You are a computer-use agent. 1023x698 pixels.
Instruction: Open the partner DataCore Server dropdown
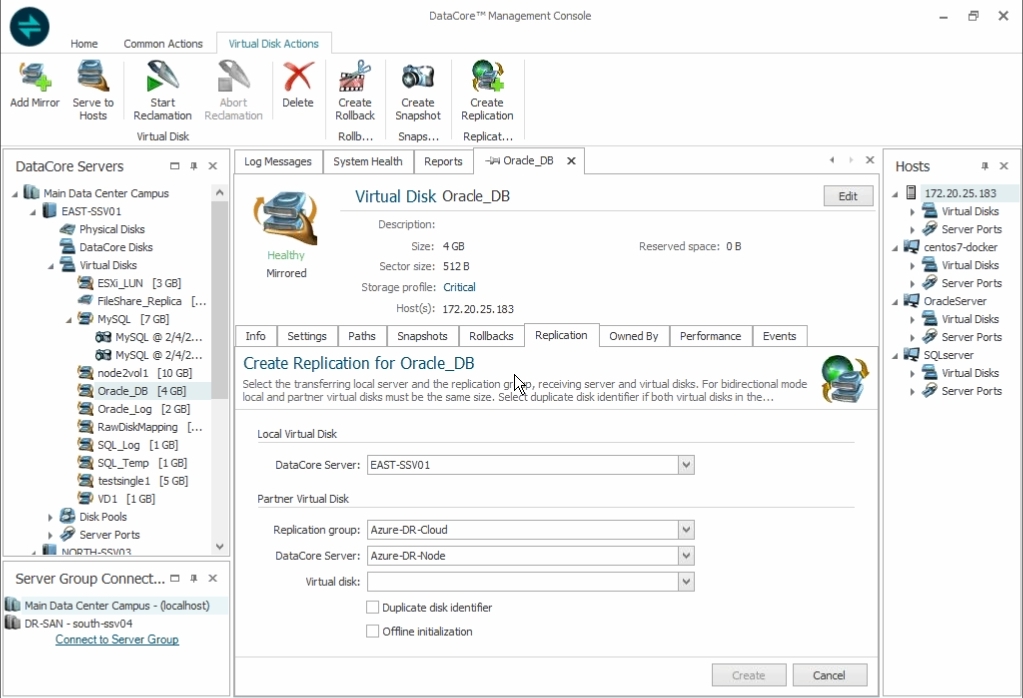click(686, 556)
